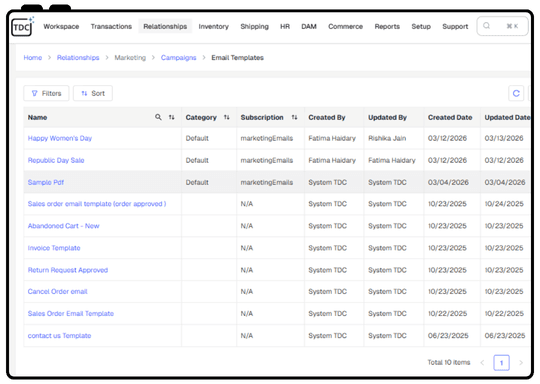540x384 pixels.
Task: Click N/A subscription in Invoice Template row
Action: [247, 248]
